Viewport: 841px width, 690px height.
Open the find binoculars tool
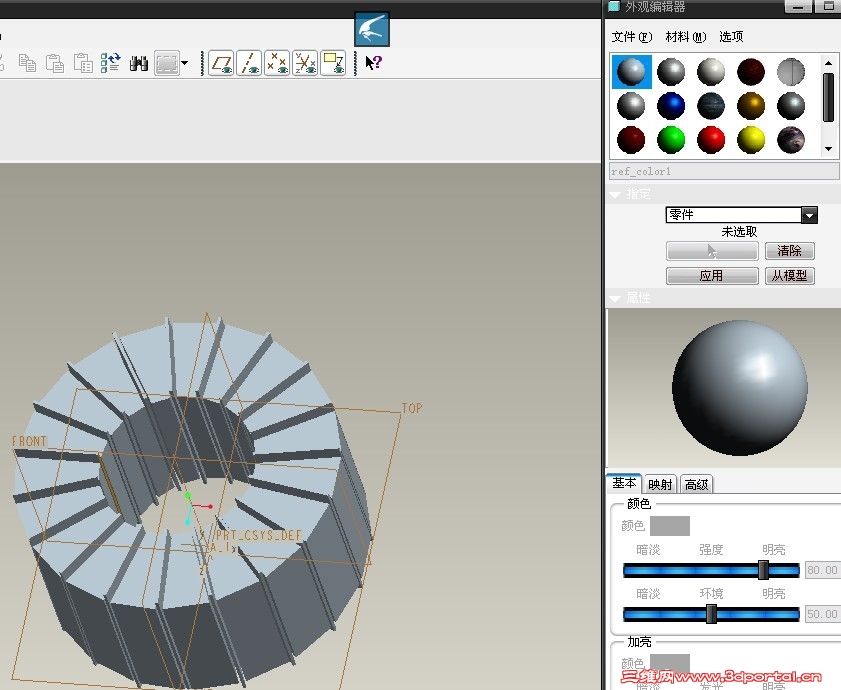coord(138,64)
